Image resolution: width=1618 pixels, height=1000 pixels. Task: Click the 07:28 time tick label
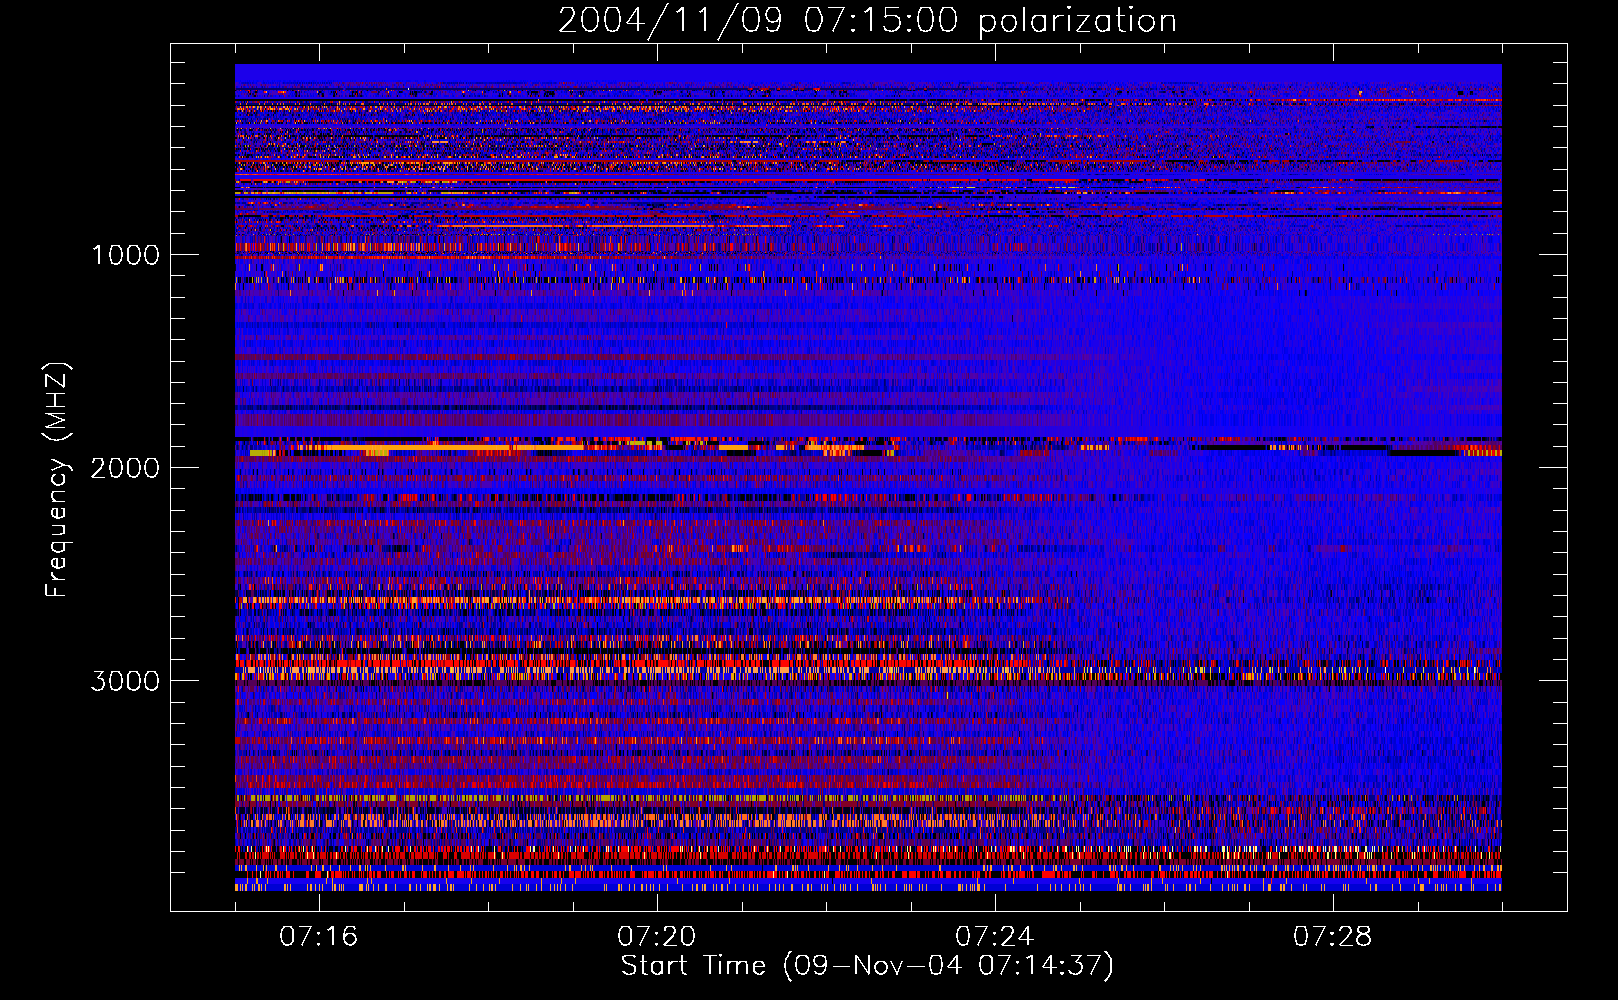tap(1332, 937)
